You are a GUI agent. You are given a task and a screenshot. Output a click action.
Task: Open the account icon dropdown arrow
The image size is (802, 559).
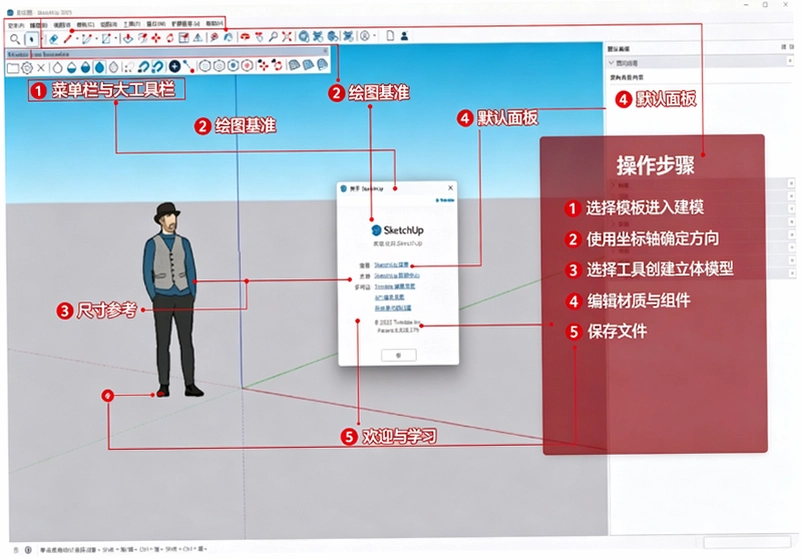pos(375,36)
